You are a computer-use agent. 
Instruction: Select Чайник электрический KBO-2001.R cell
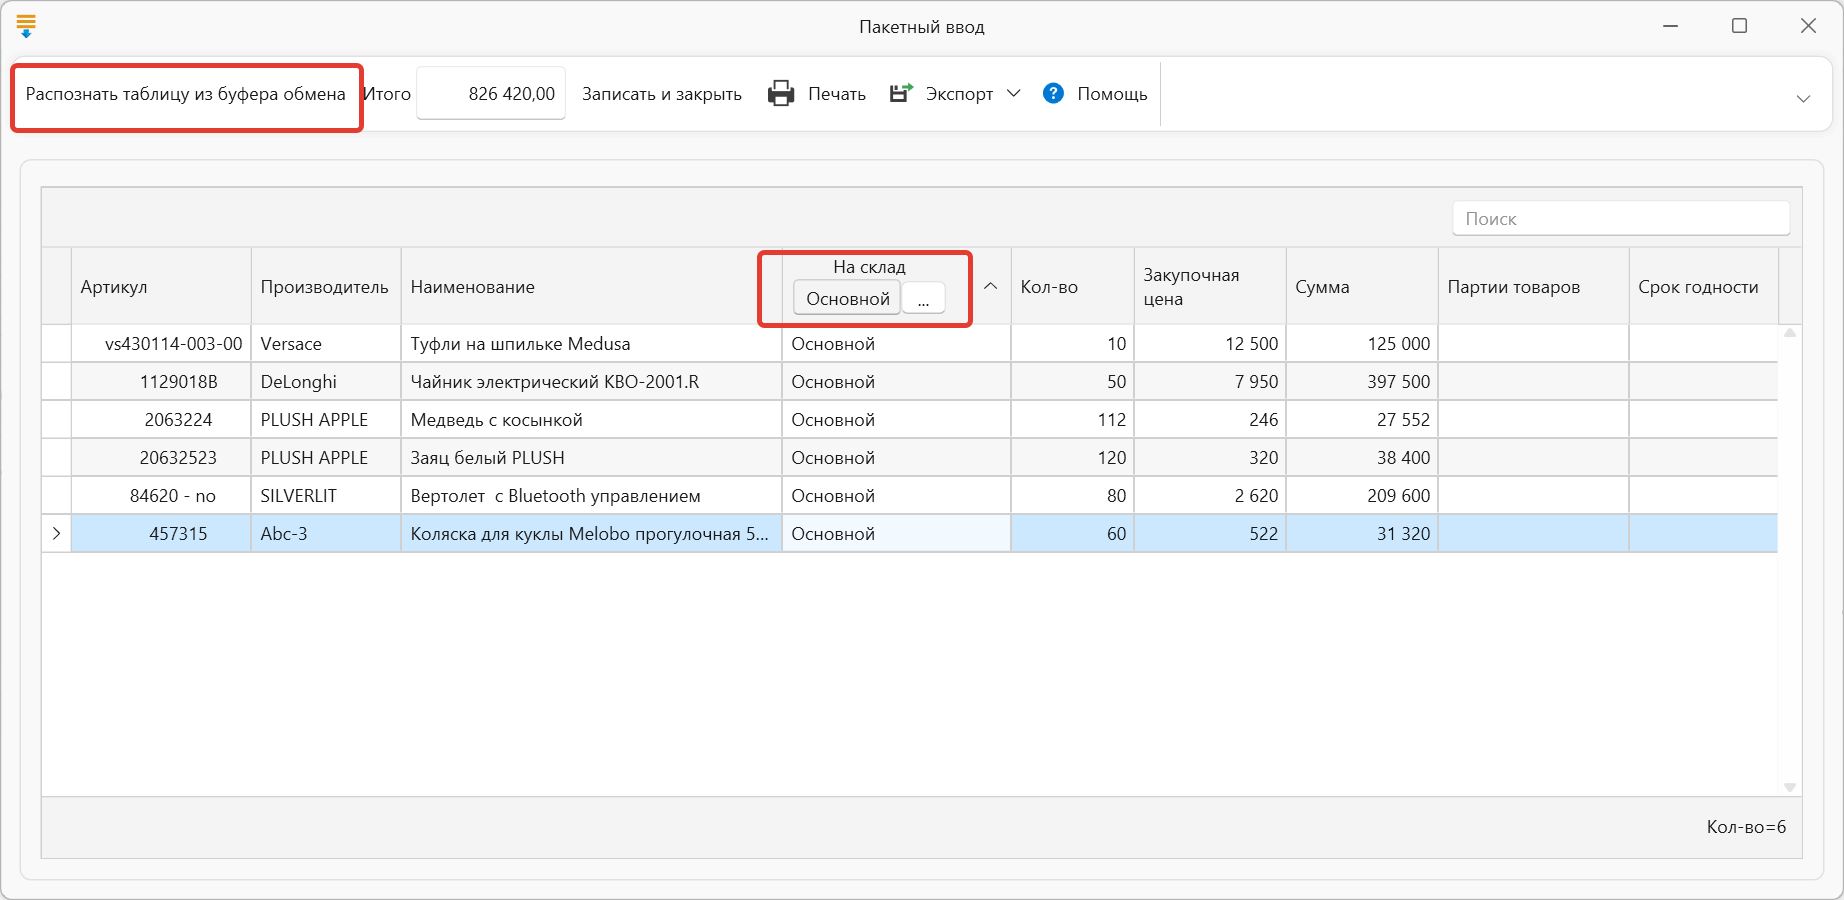coord(591,381)
